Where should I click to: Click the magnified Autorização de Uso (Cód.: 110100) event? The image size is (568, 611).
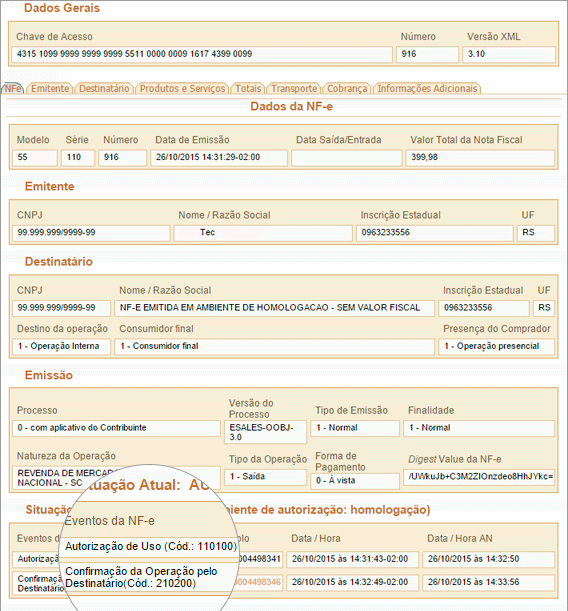tap(151, 547)
